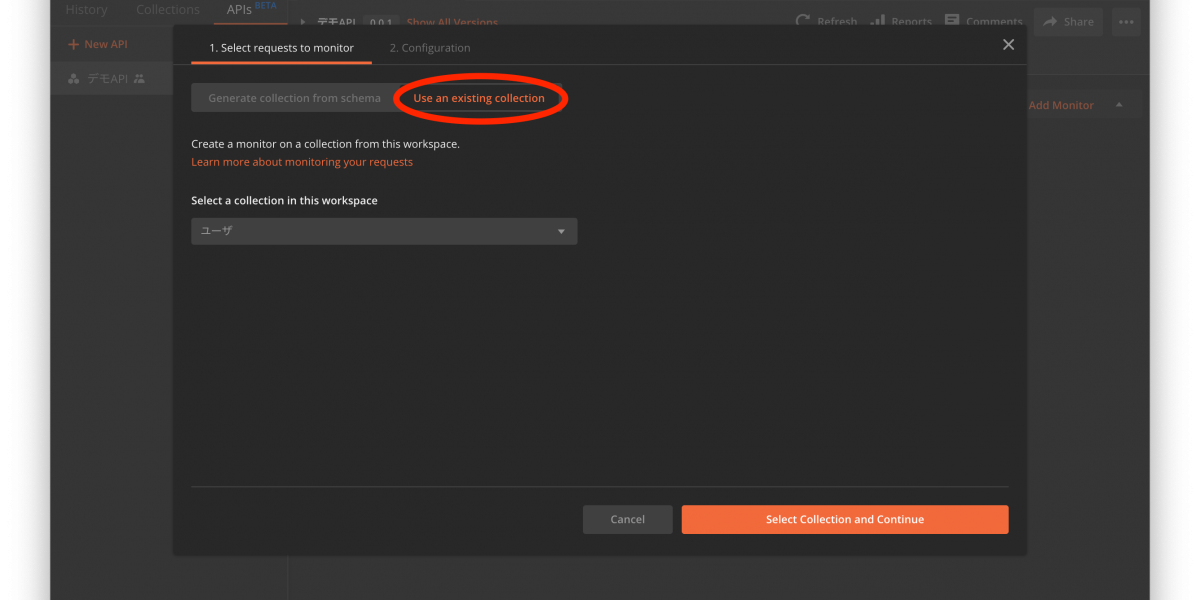This screenshot has height=600, width=1200.
Task: Click the Share button with the arrow icon
Action: click(1068, 21)
